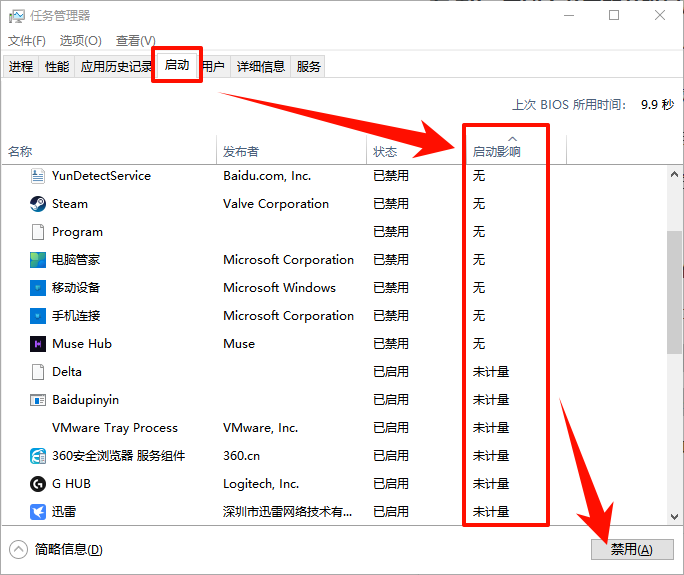Click the Muse Hub purple icon
This screenshot has height=575, width=684.
38,344
